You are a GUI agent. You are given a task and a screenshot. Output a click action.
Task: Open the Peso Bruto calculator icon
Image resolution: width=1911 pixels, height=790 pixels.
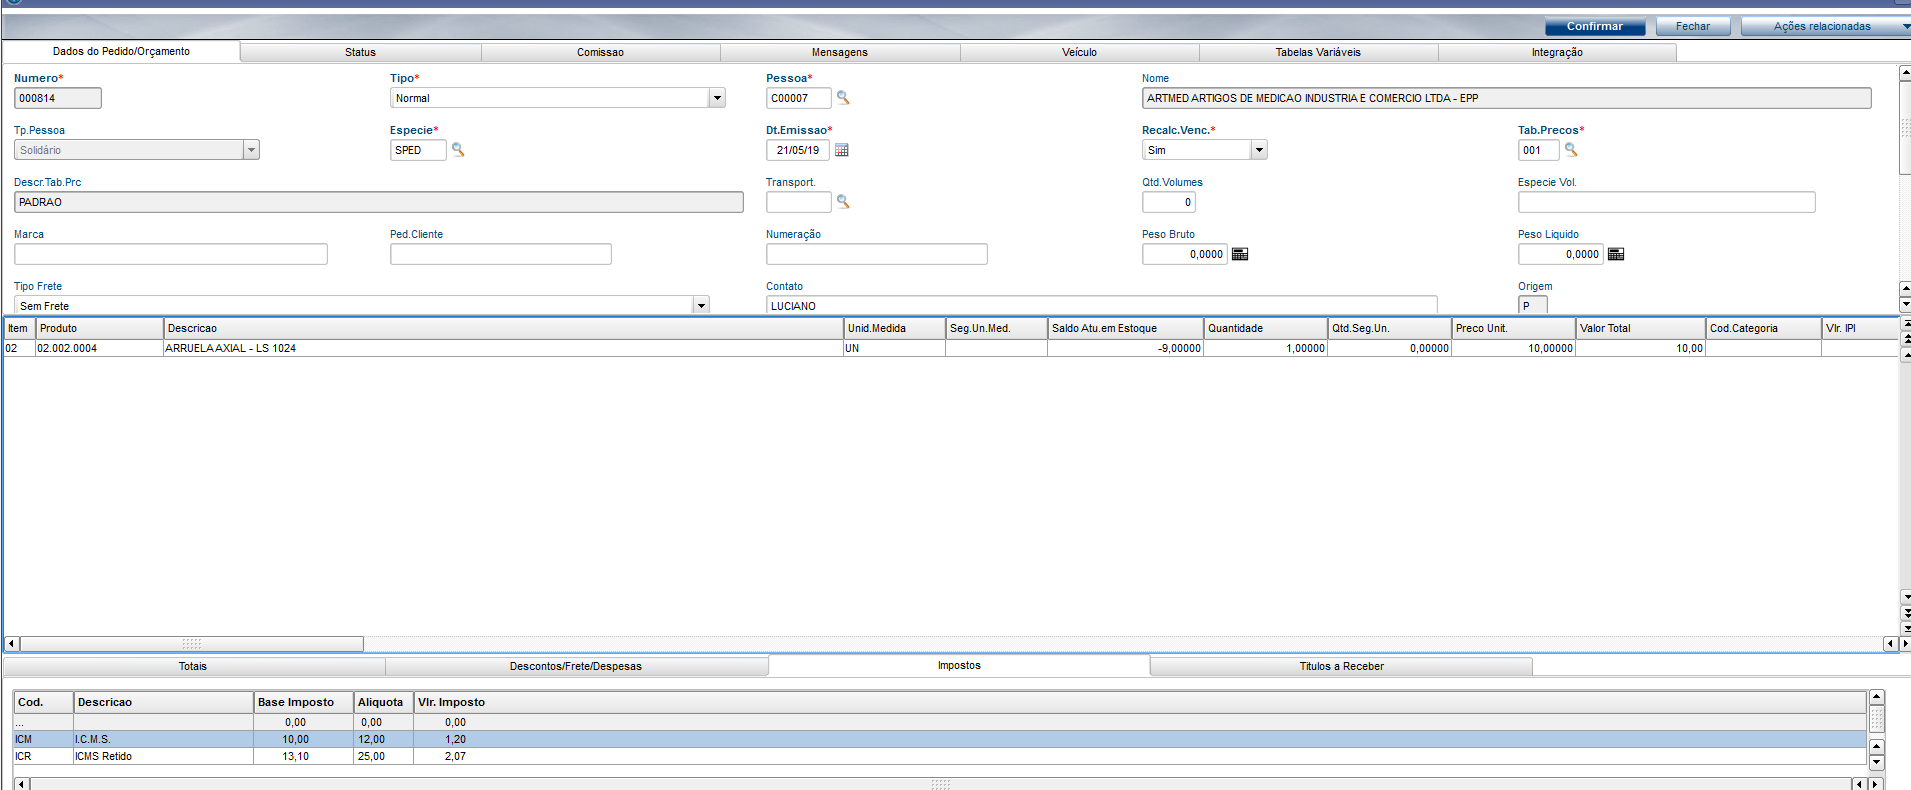point(1240,254)
